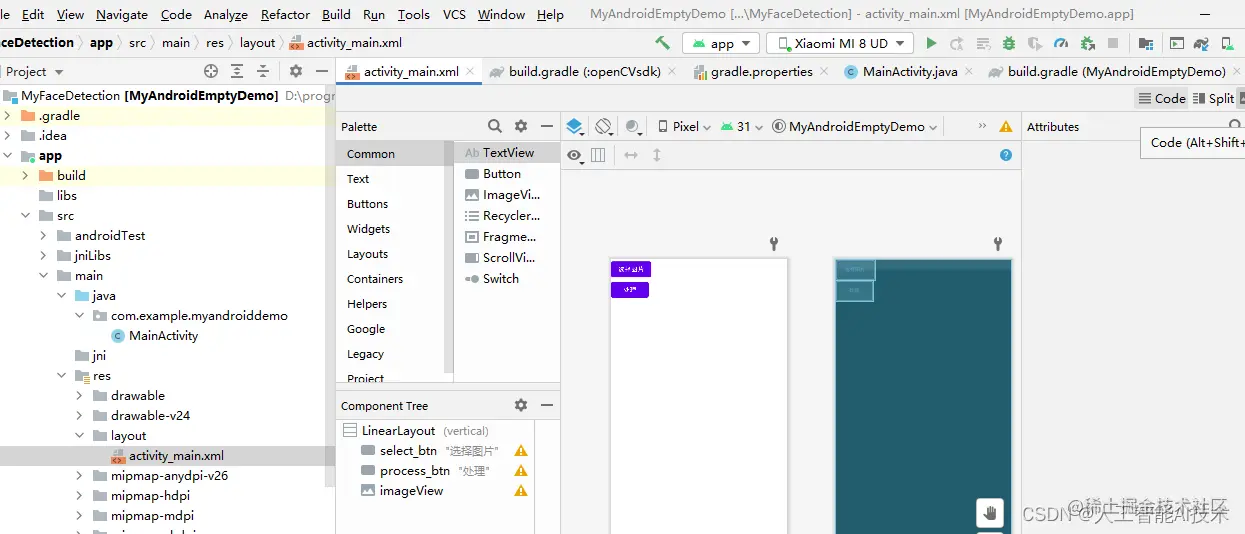Image resolution: width=1245 pixels, height=534 pixels.
Task: Collapse the layout folder
Action: (79, 435)
